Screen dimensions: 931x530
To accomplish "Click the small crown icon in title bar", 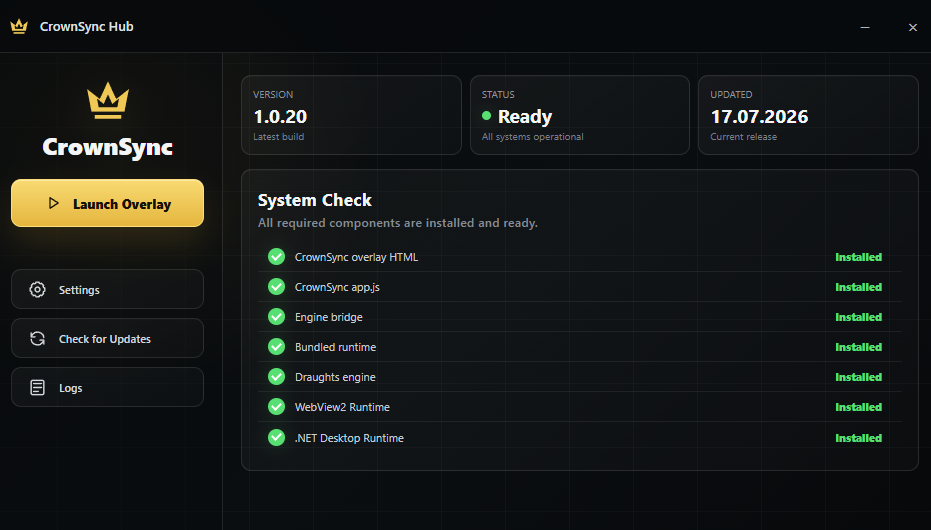I will (x=19, y=26).
